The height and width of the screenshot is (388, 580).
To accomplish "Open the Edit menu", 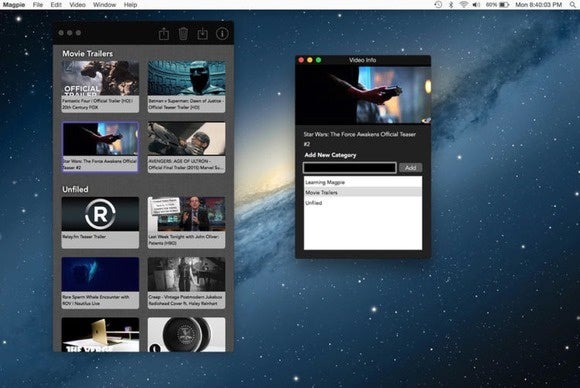I will point(56,5).
